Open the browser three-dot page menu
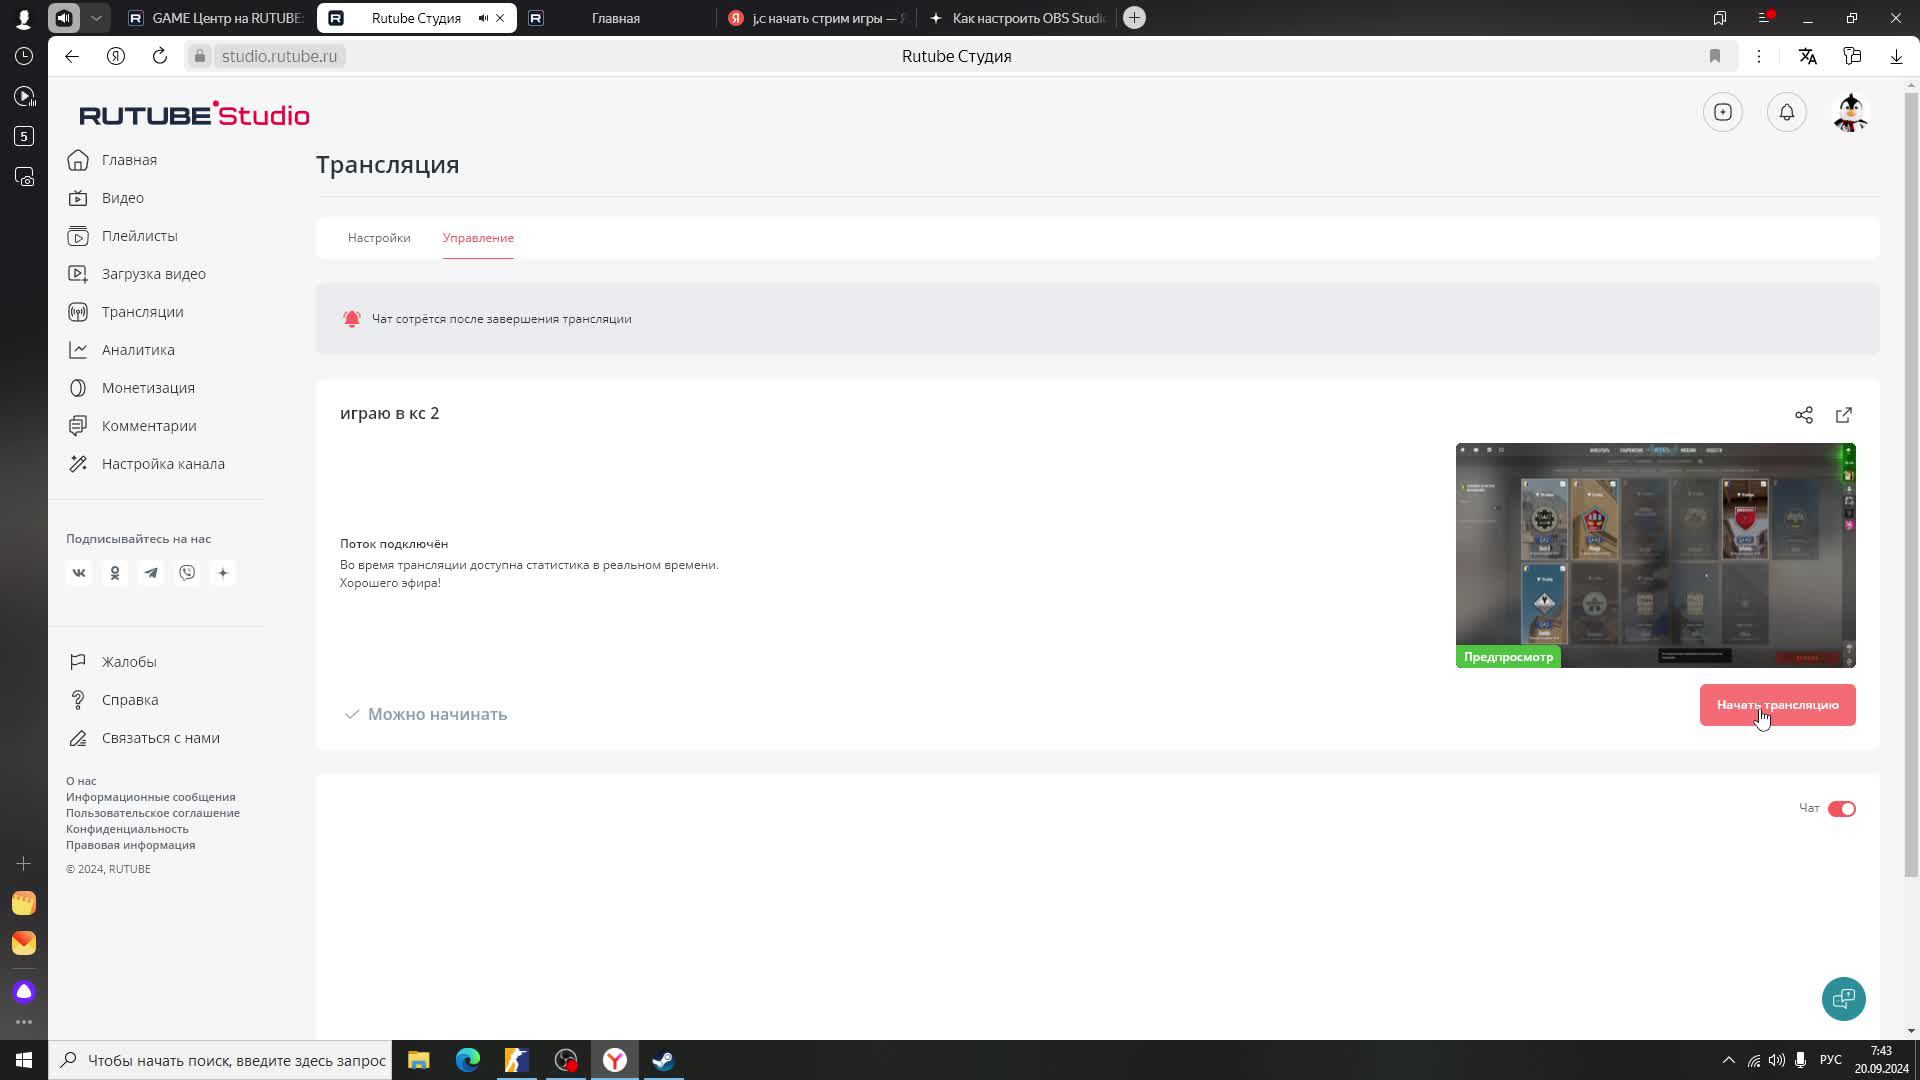Screen dimensions: 1920x1080 [1758, 56]
